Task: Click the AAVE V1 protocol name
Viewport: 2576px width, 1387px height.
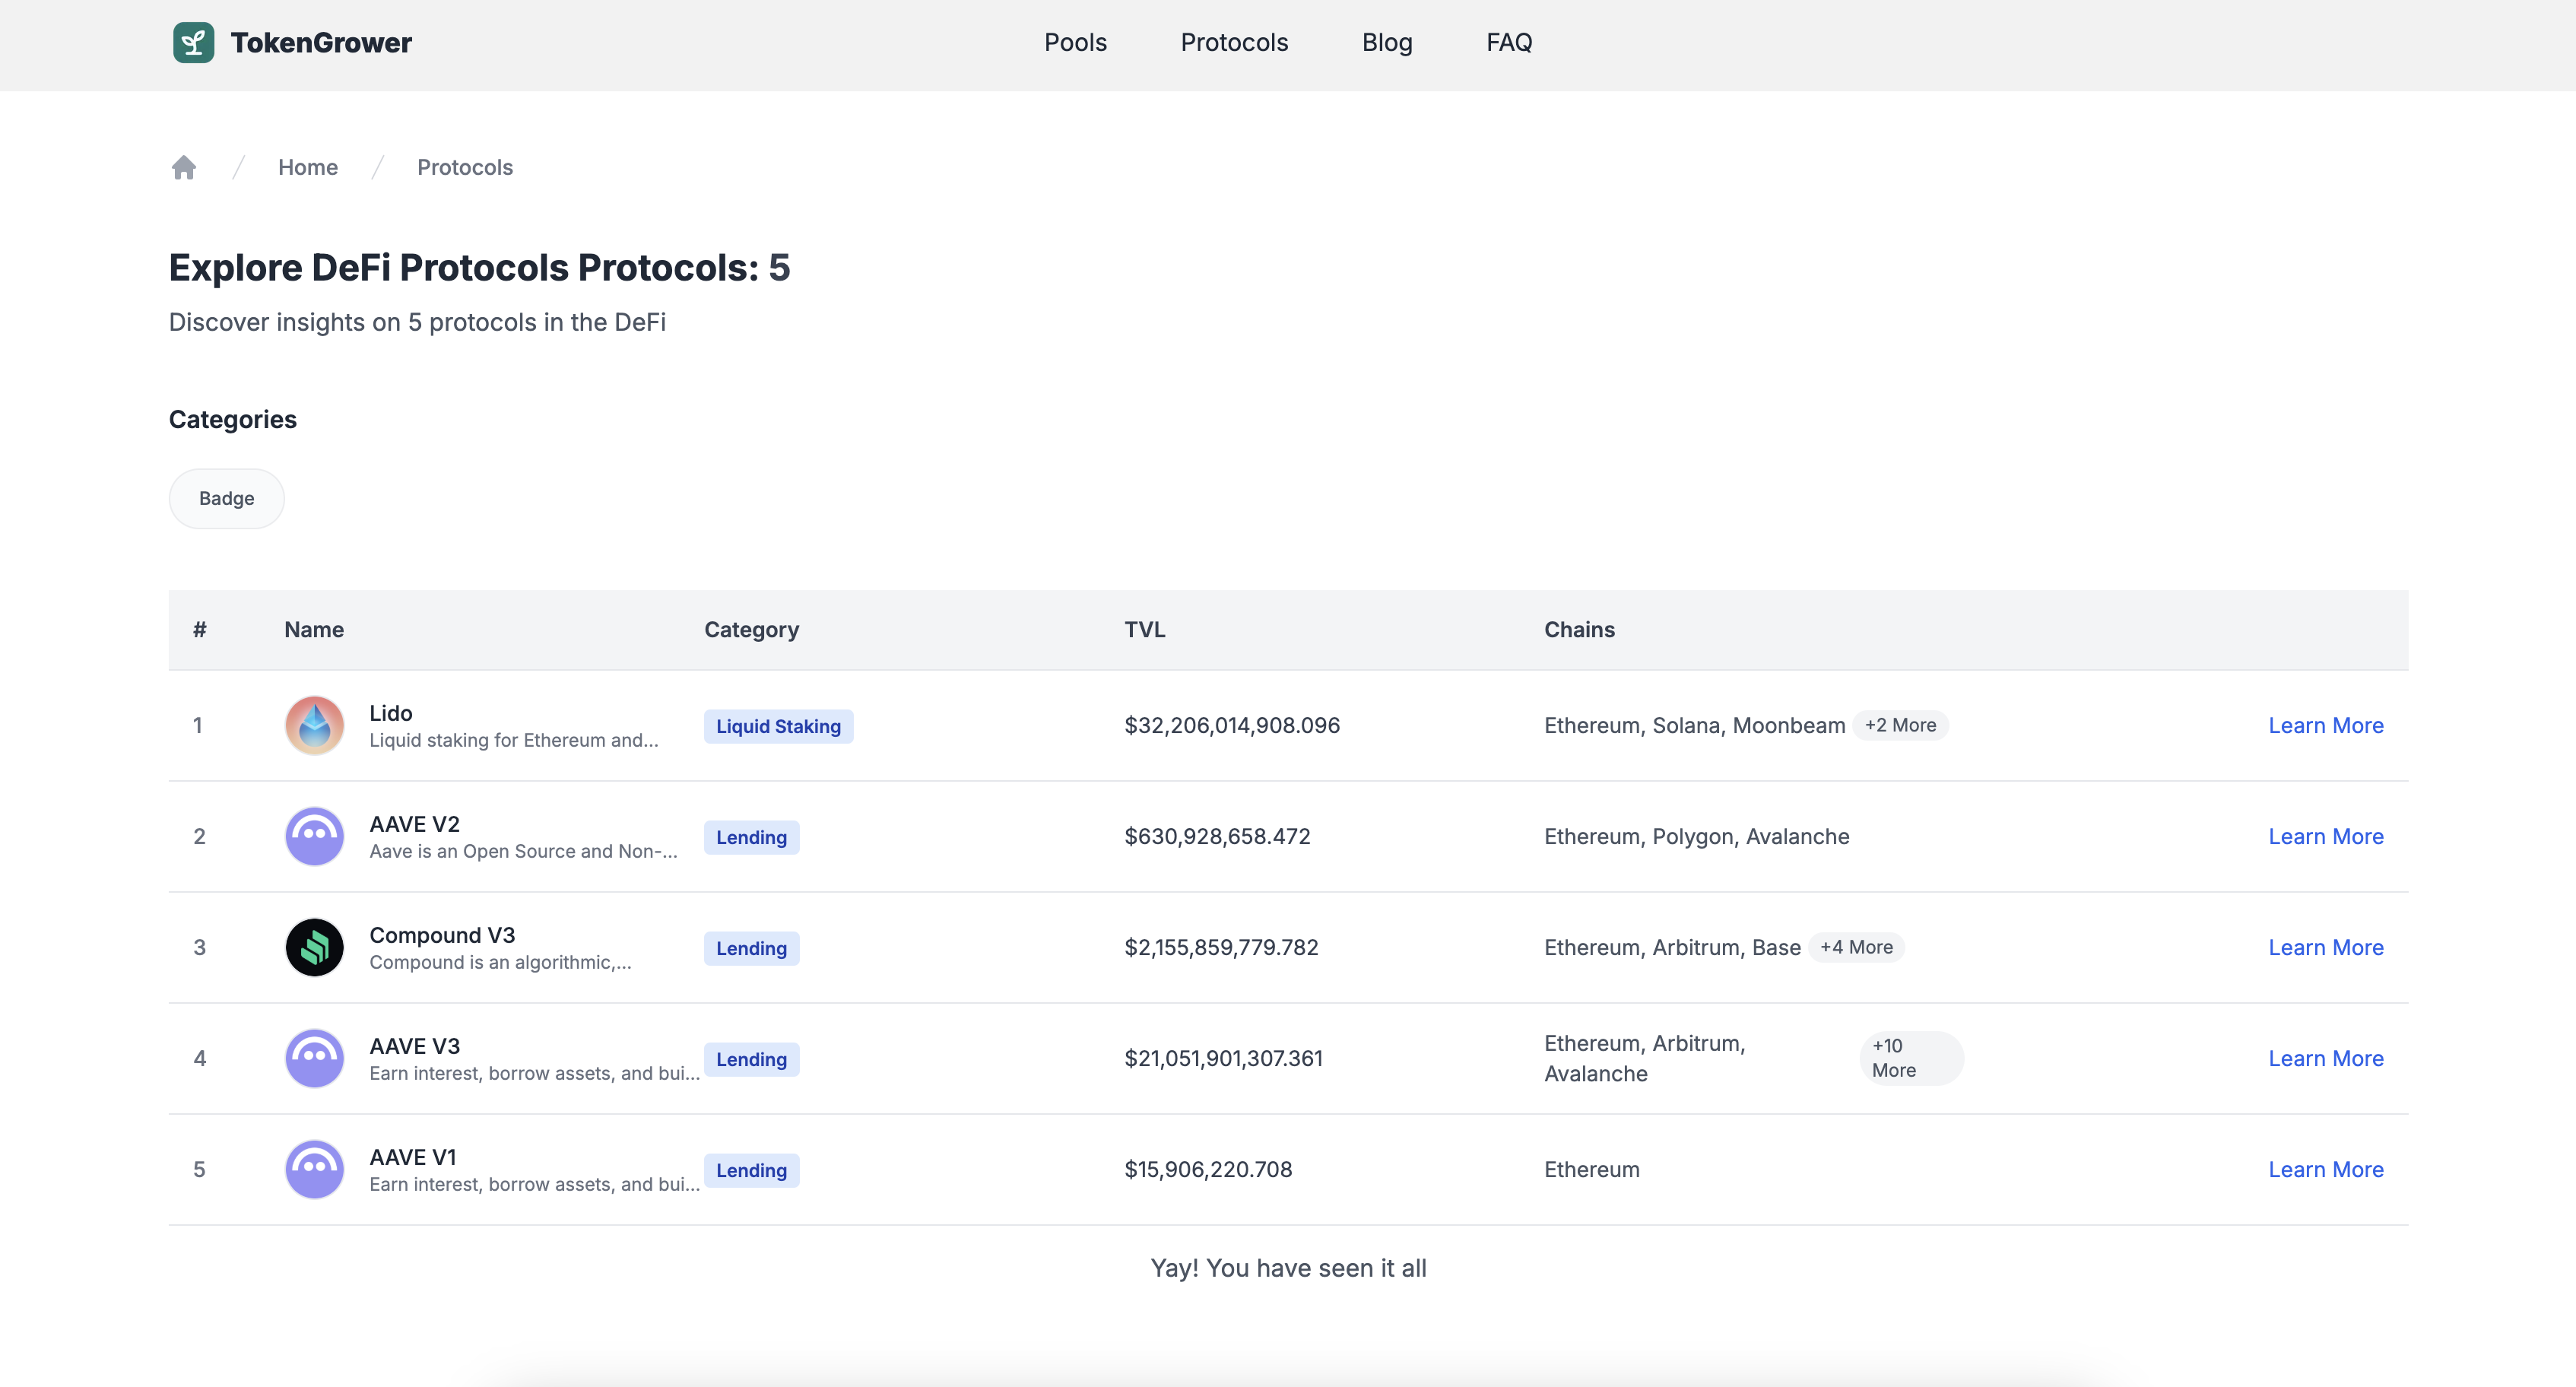Action: click(412, 1157)
